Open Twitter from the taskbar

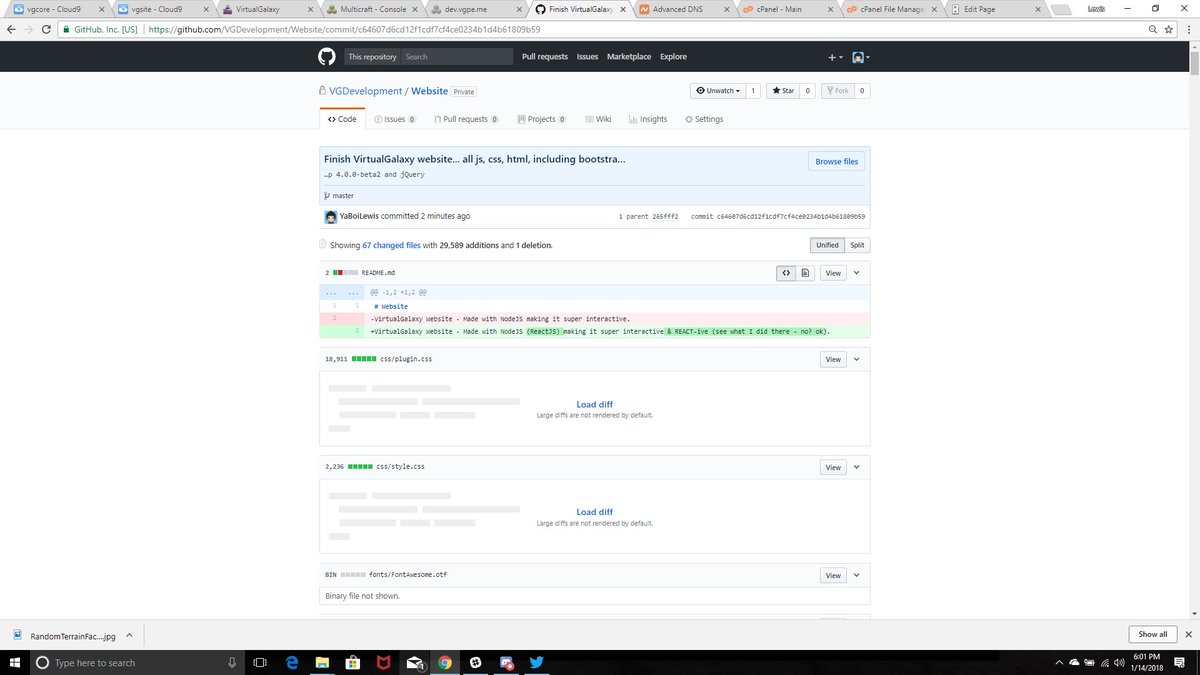(535, 662)
